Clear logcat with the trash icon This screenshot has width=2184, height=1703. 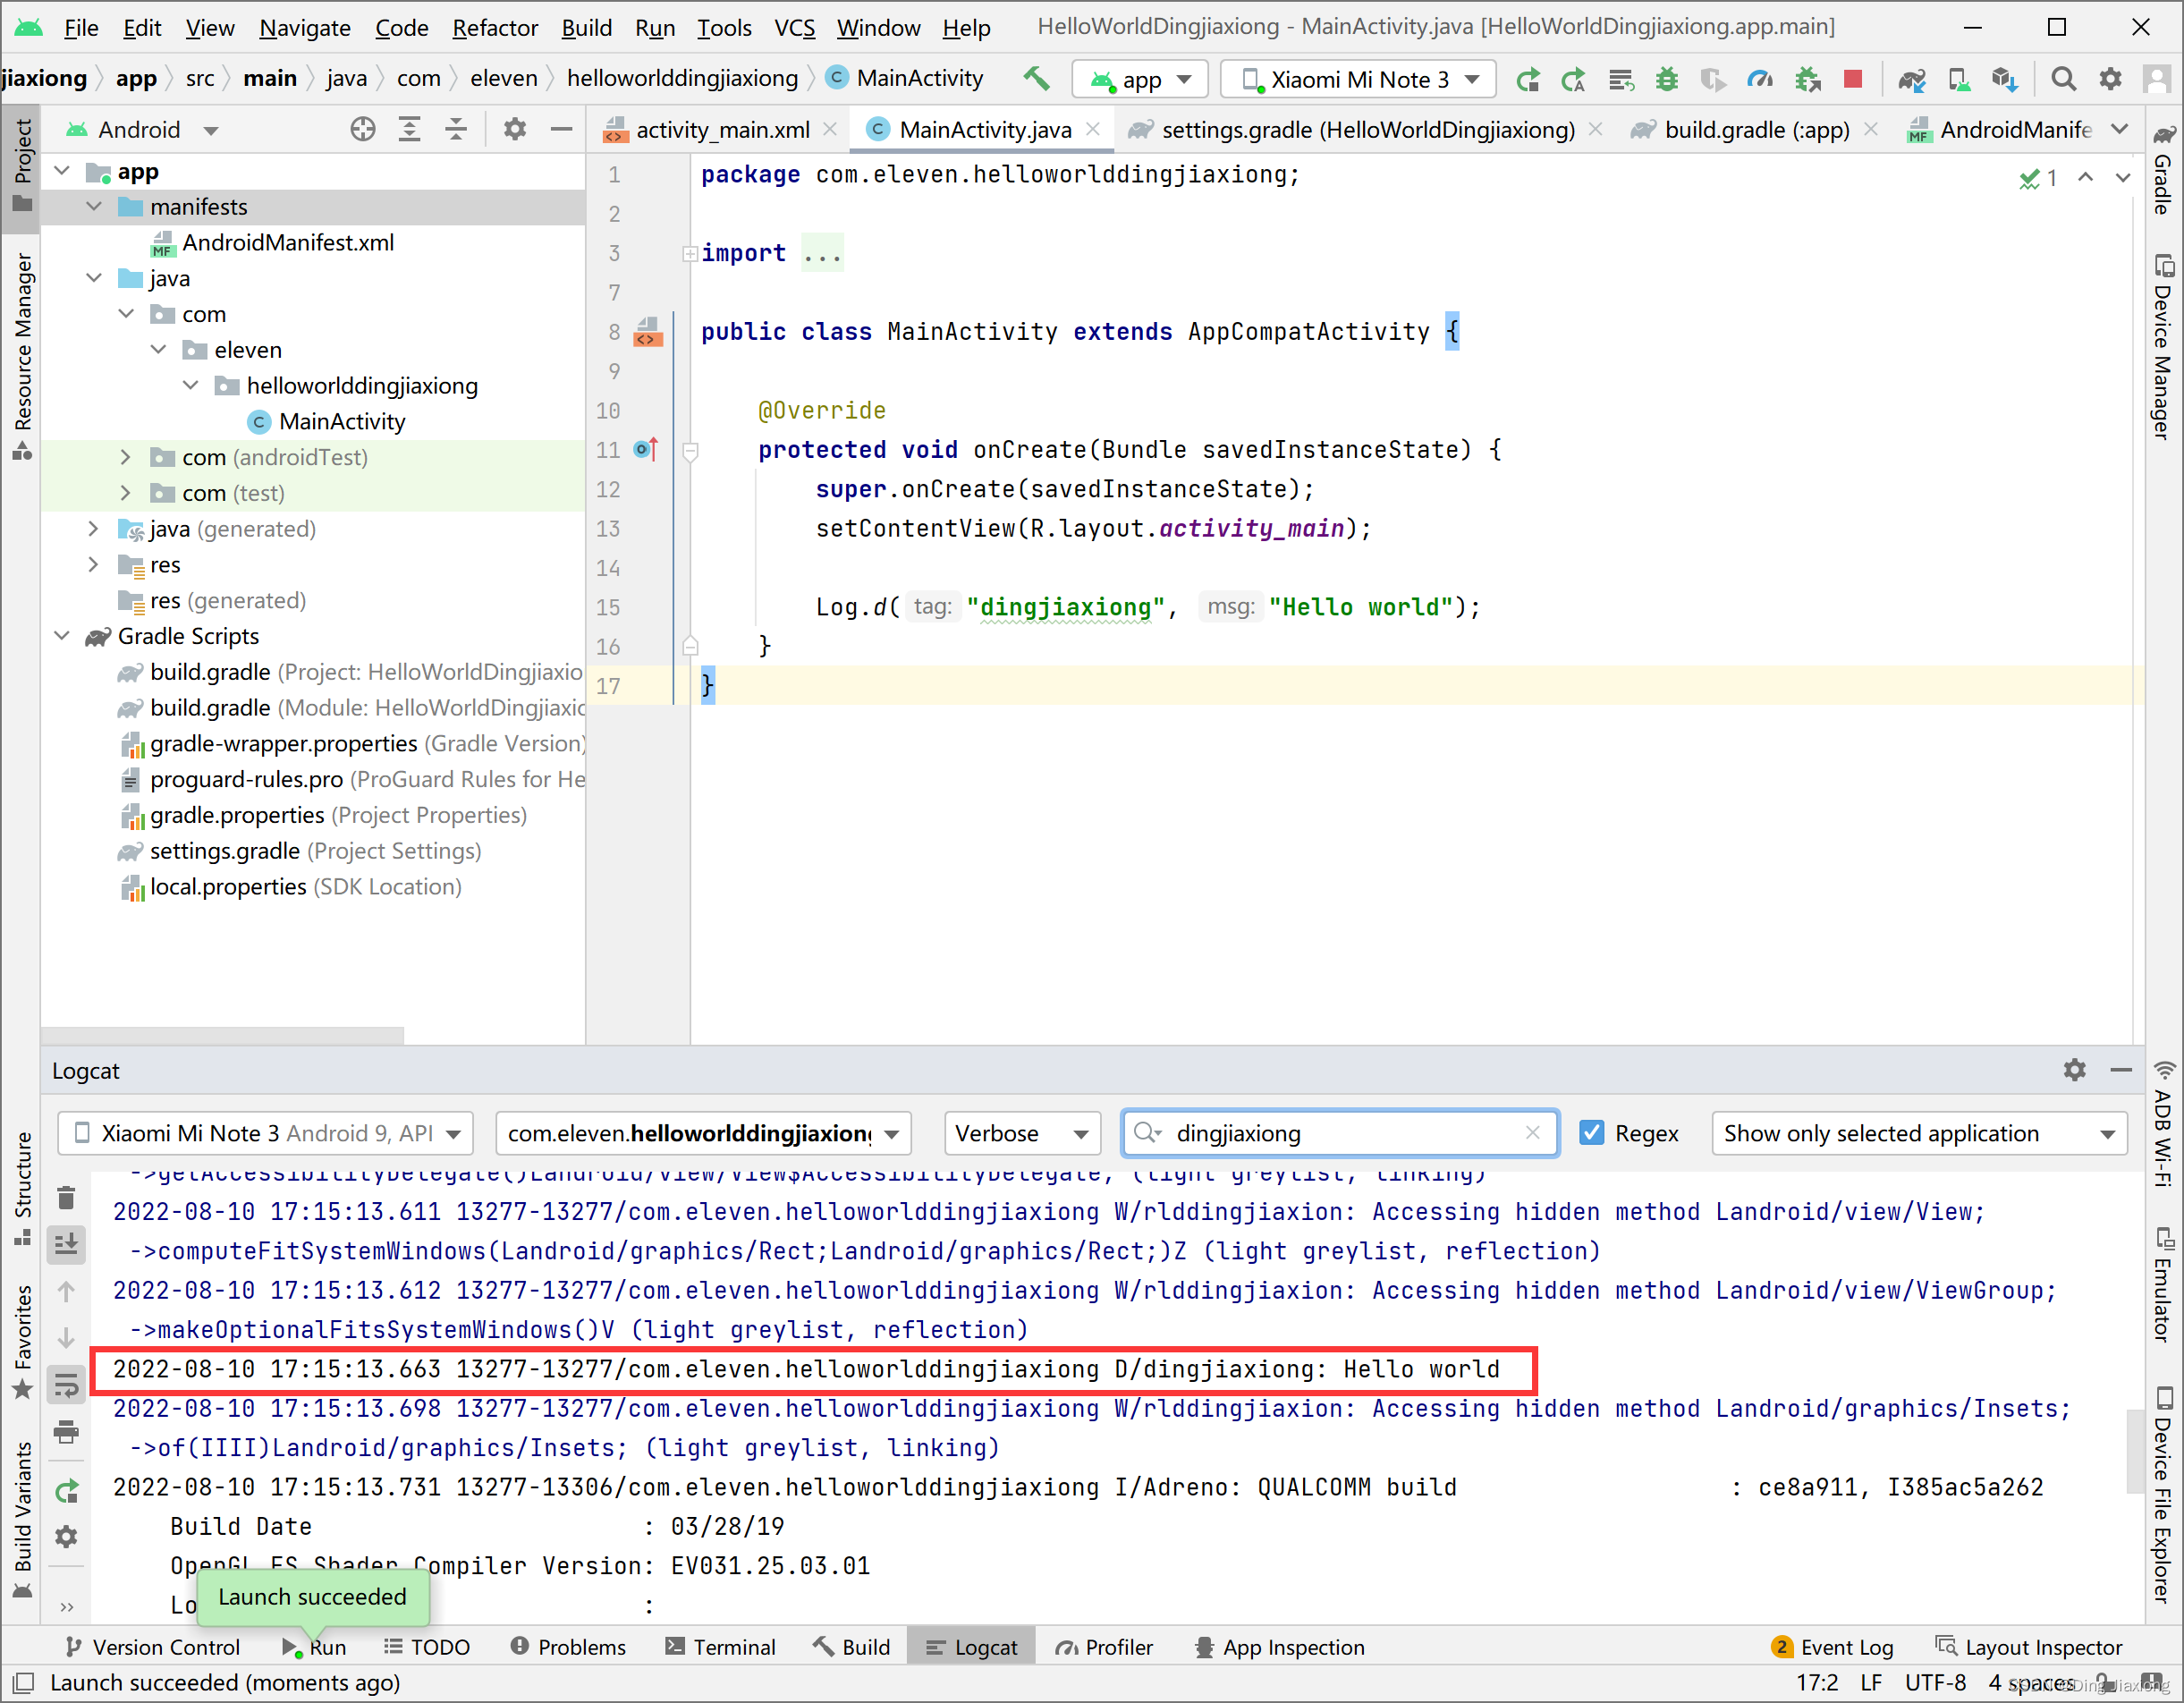(x=66, y=1198)
